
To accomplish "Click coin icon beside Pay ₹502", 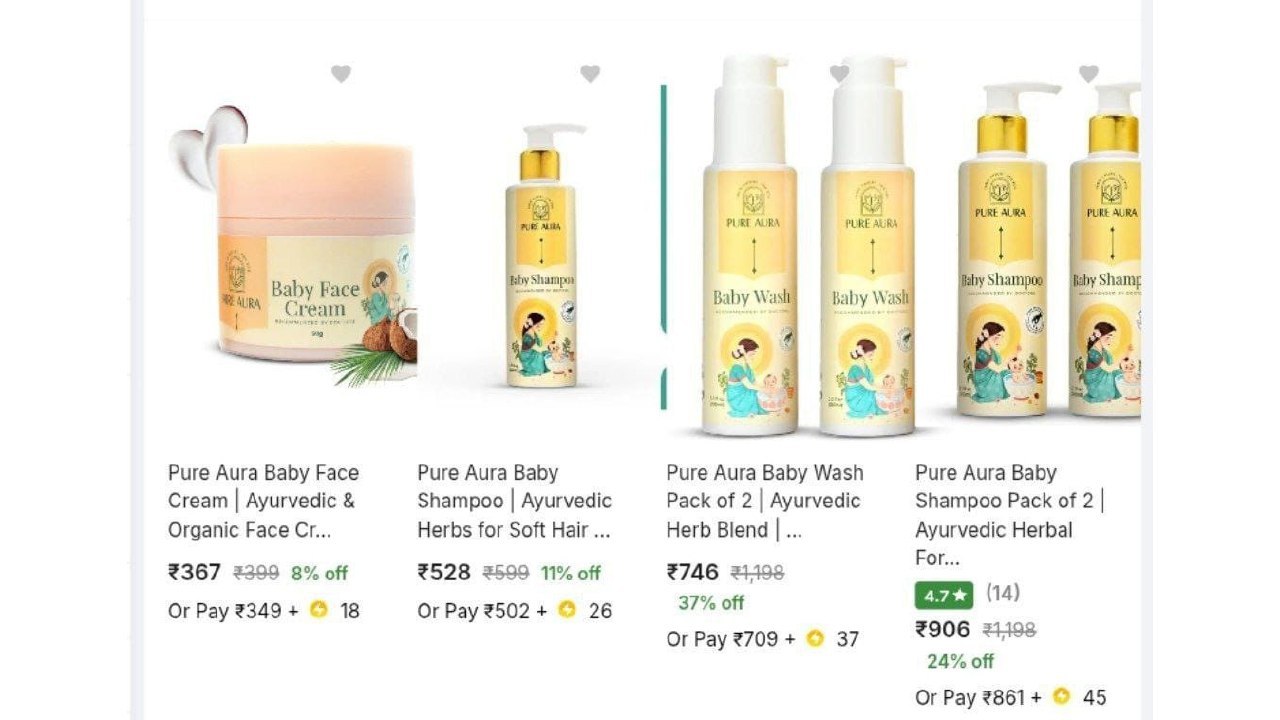I will click(x=567, y=609).
